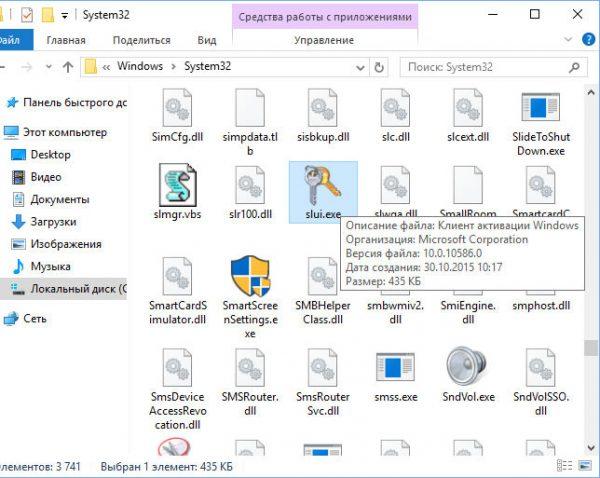Click Средства работы с приложениями tab header
Screen dimensions: 600x478
coord(325,17)
